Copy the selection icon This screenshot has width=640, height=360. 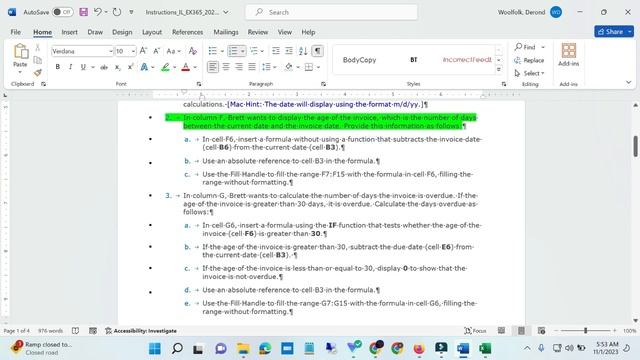[38, 60]
